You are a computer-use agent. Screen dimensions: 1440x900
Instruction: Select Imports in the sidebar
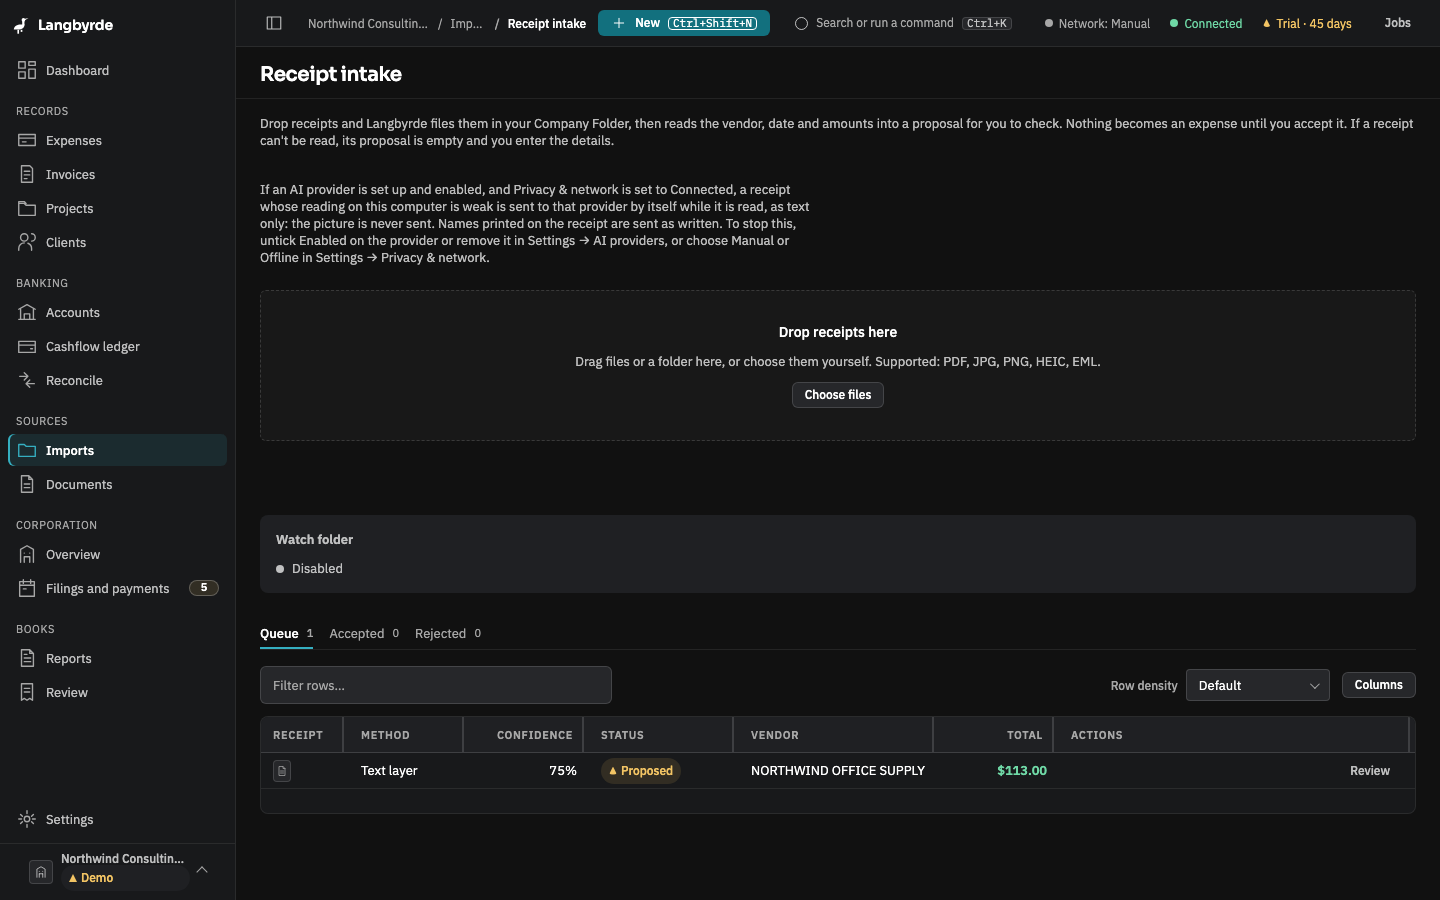point(117,450)
